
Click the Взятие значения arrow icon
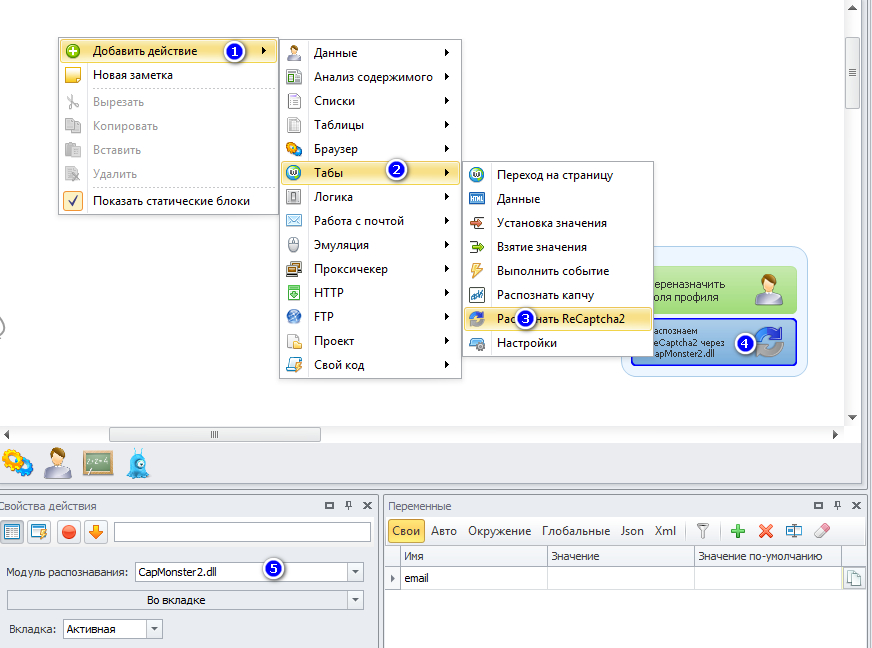pos(477,246)
